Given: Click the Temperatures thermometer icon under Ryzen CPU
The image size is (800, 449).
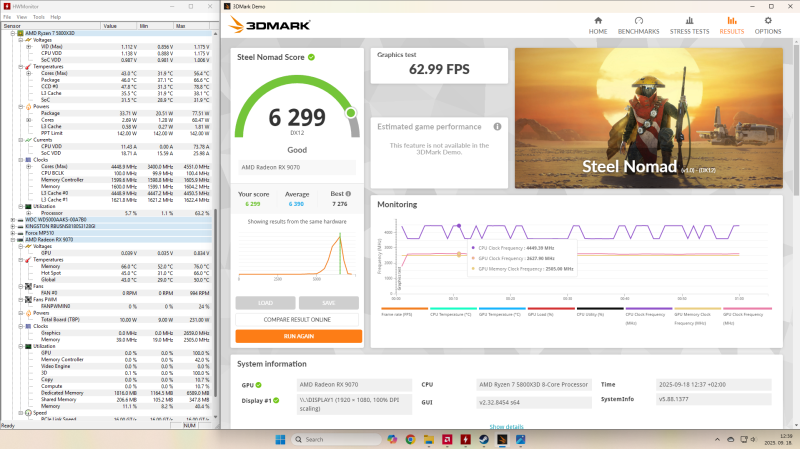Looking at the screenshot, I should click(28, 66).
